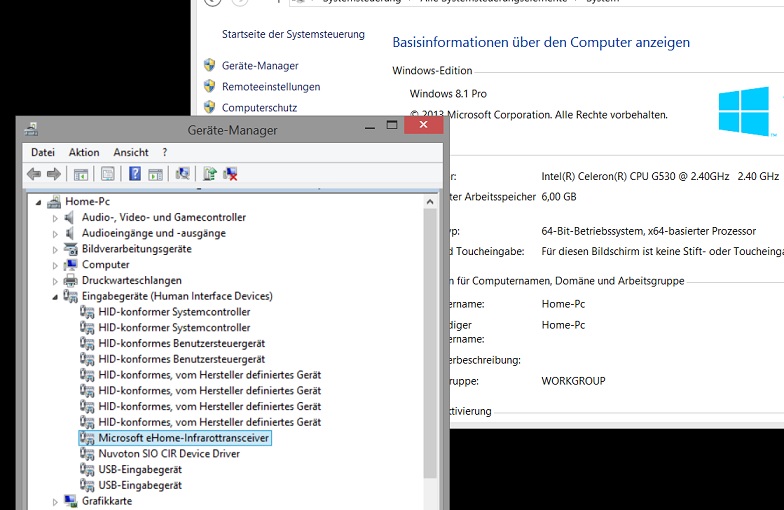This screenshot has width=784, height=510.
Task: Click the shield icon beside Geräte-Manager link
Action: (x=210, y=65)
